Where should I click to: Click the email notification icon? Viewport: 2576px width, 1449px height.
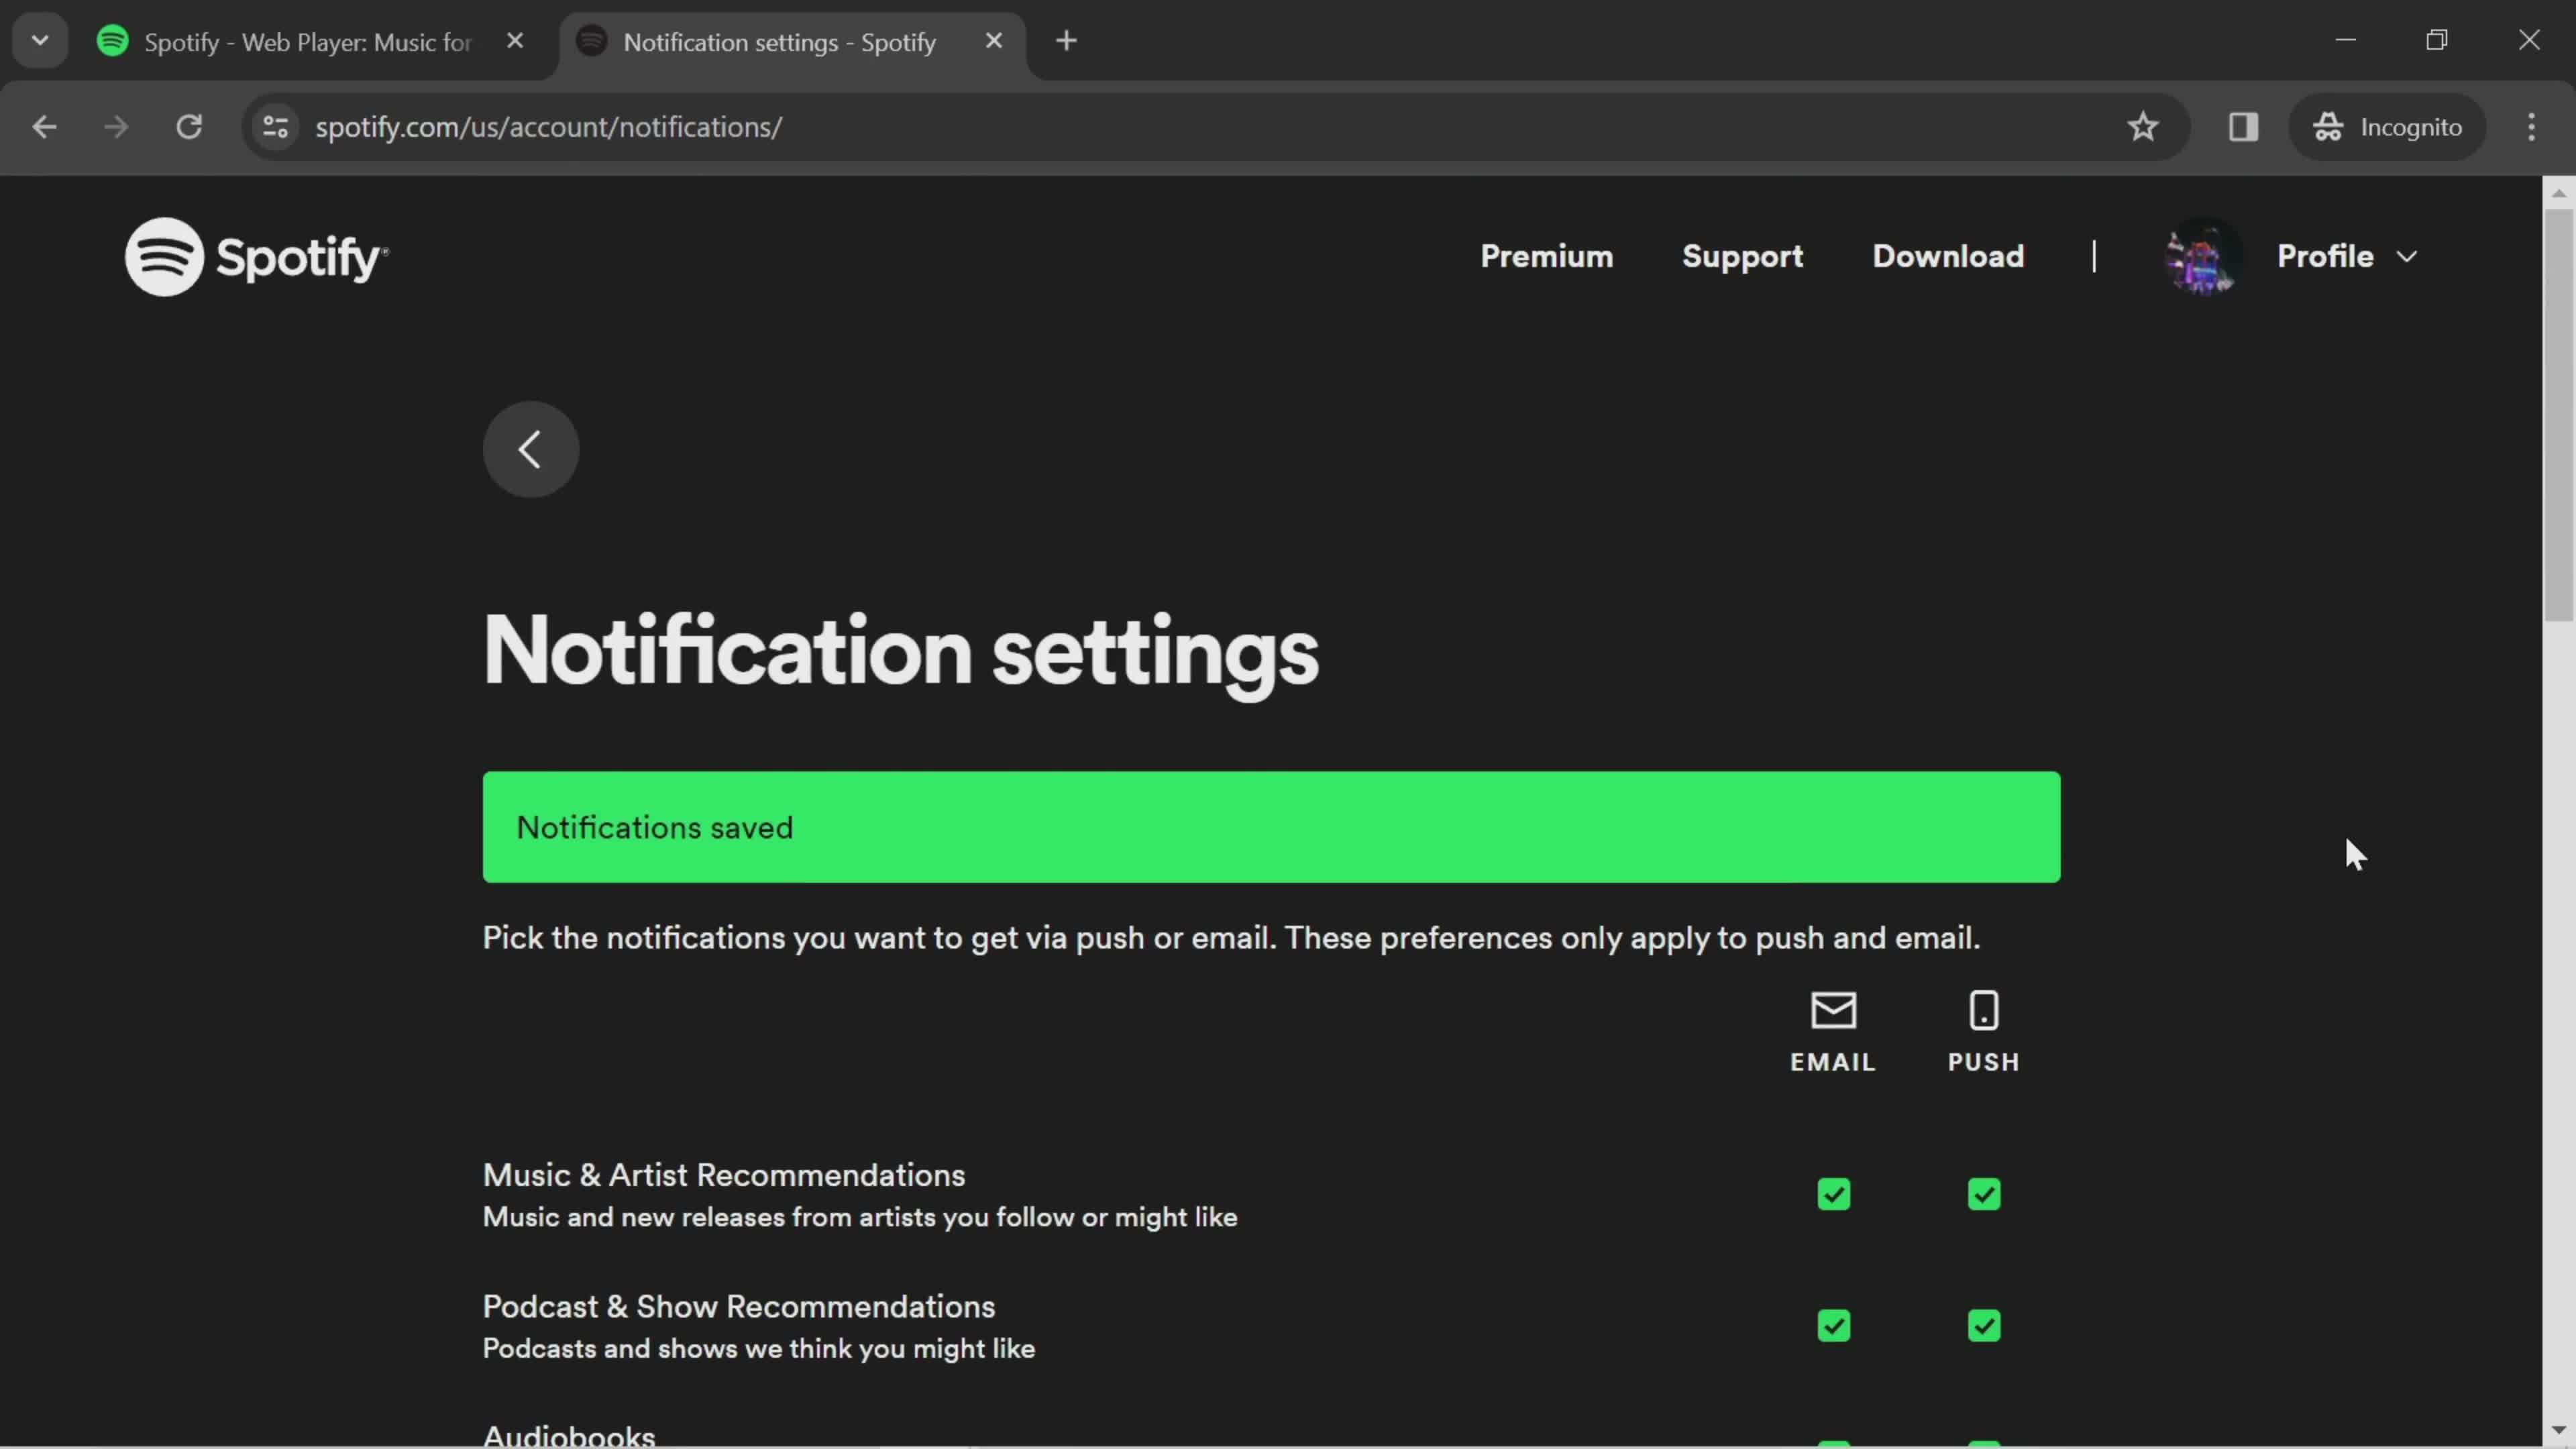(1831, 1010)
